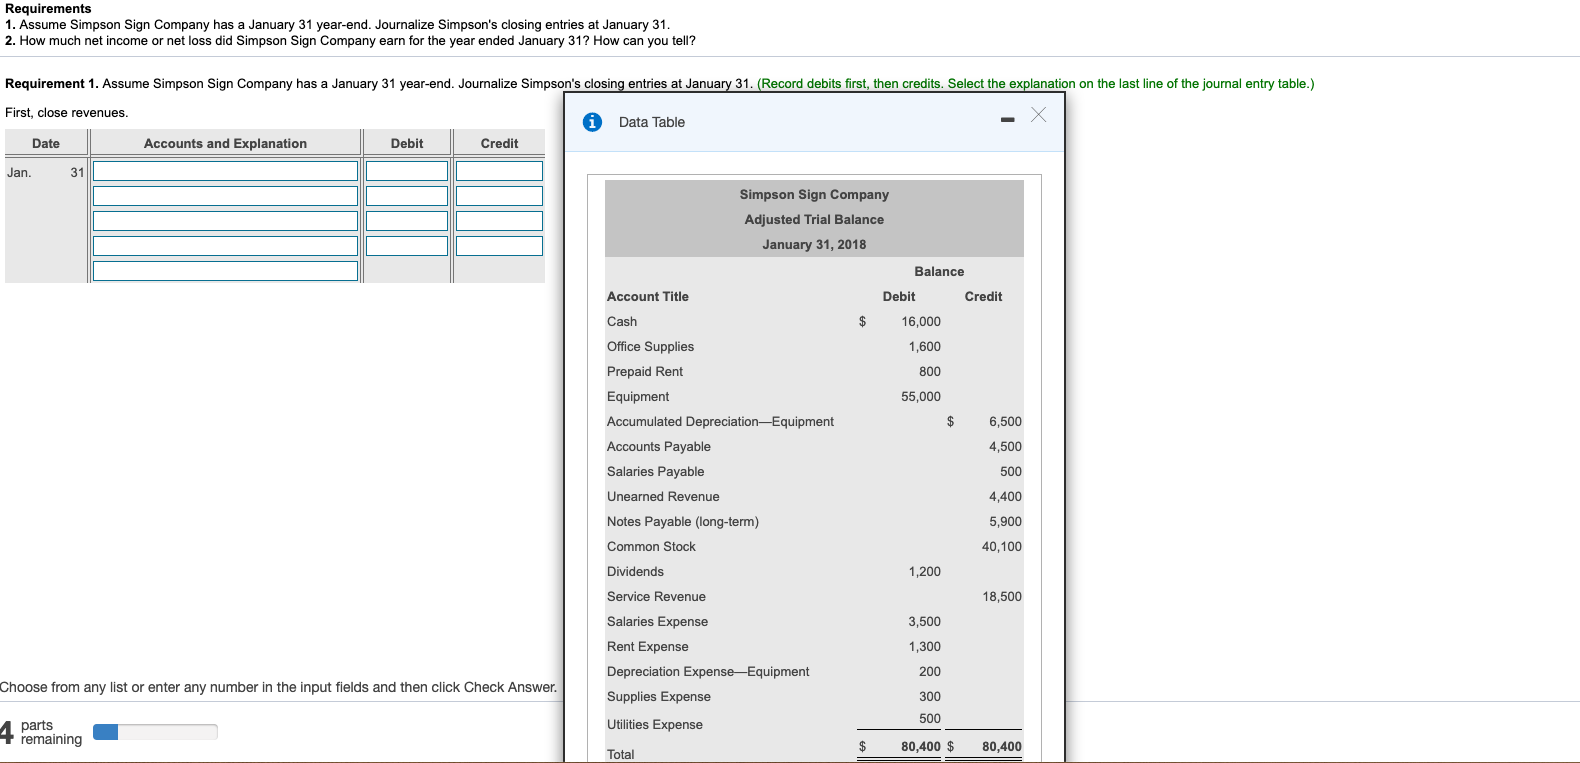The width and height of the screenshot is (1580, 763).
Task: Focus the fourth-row Debit input field
Action: tap(407, 246)
